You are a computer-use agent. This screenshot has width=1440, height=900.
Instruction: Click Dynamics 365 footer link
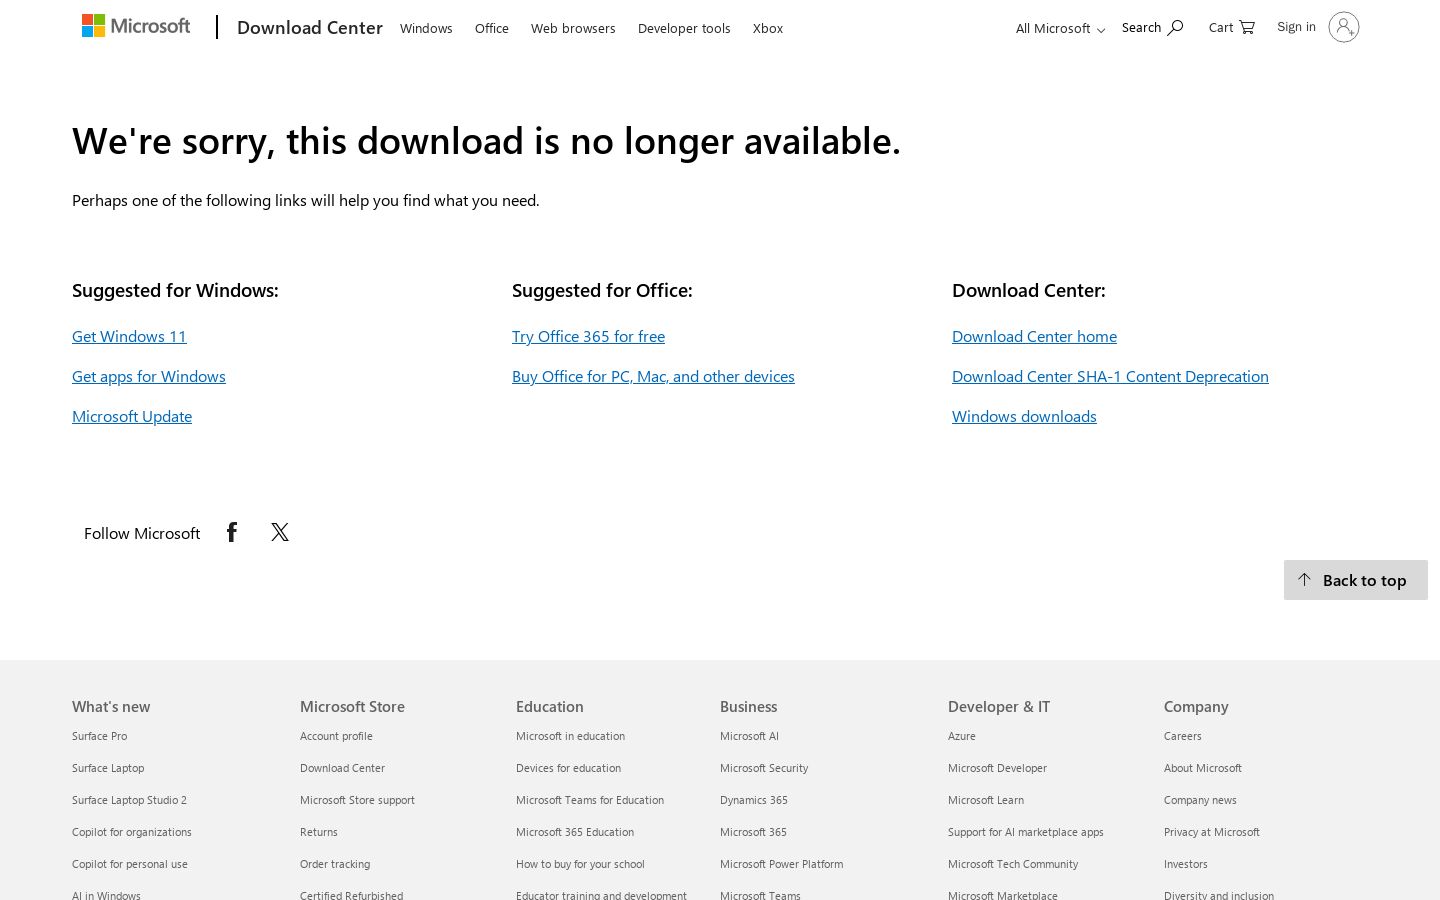tap(754, 800)
